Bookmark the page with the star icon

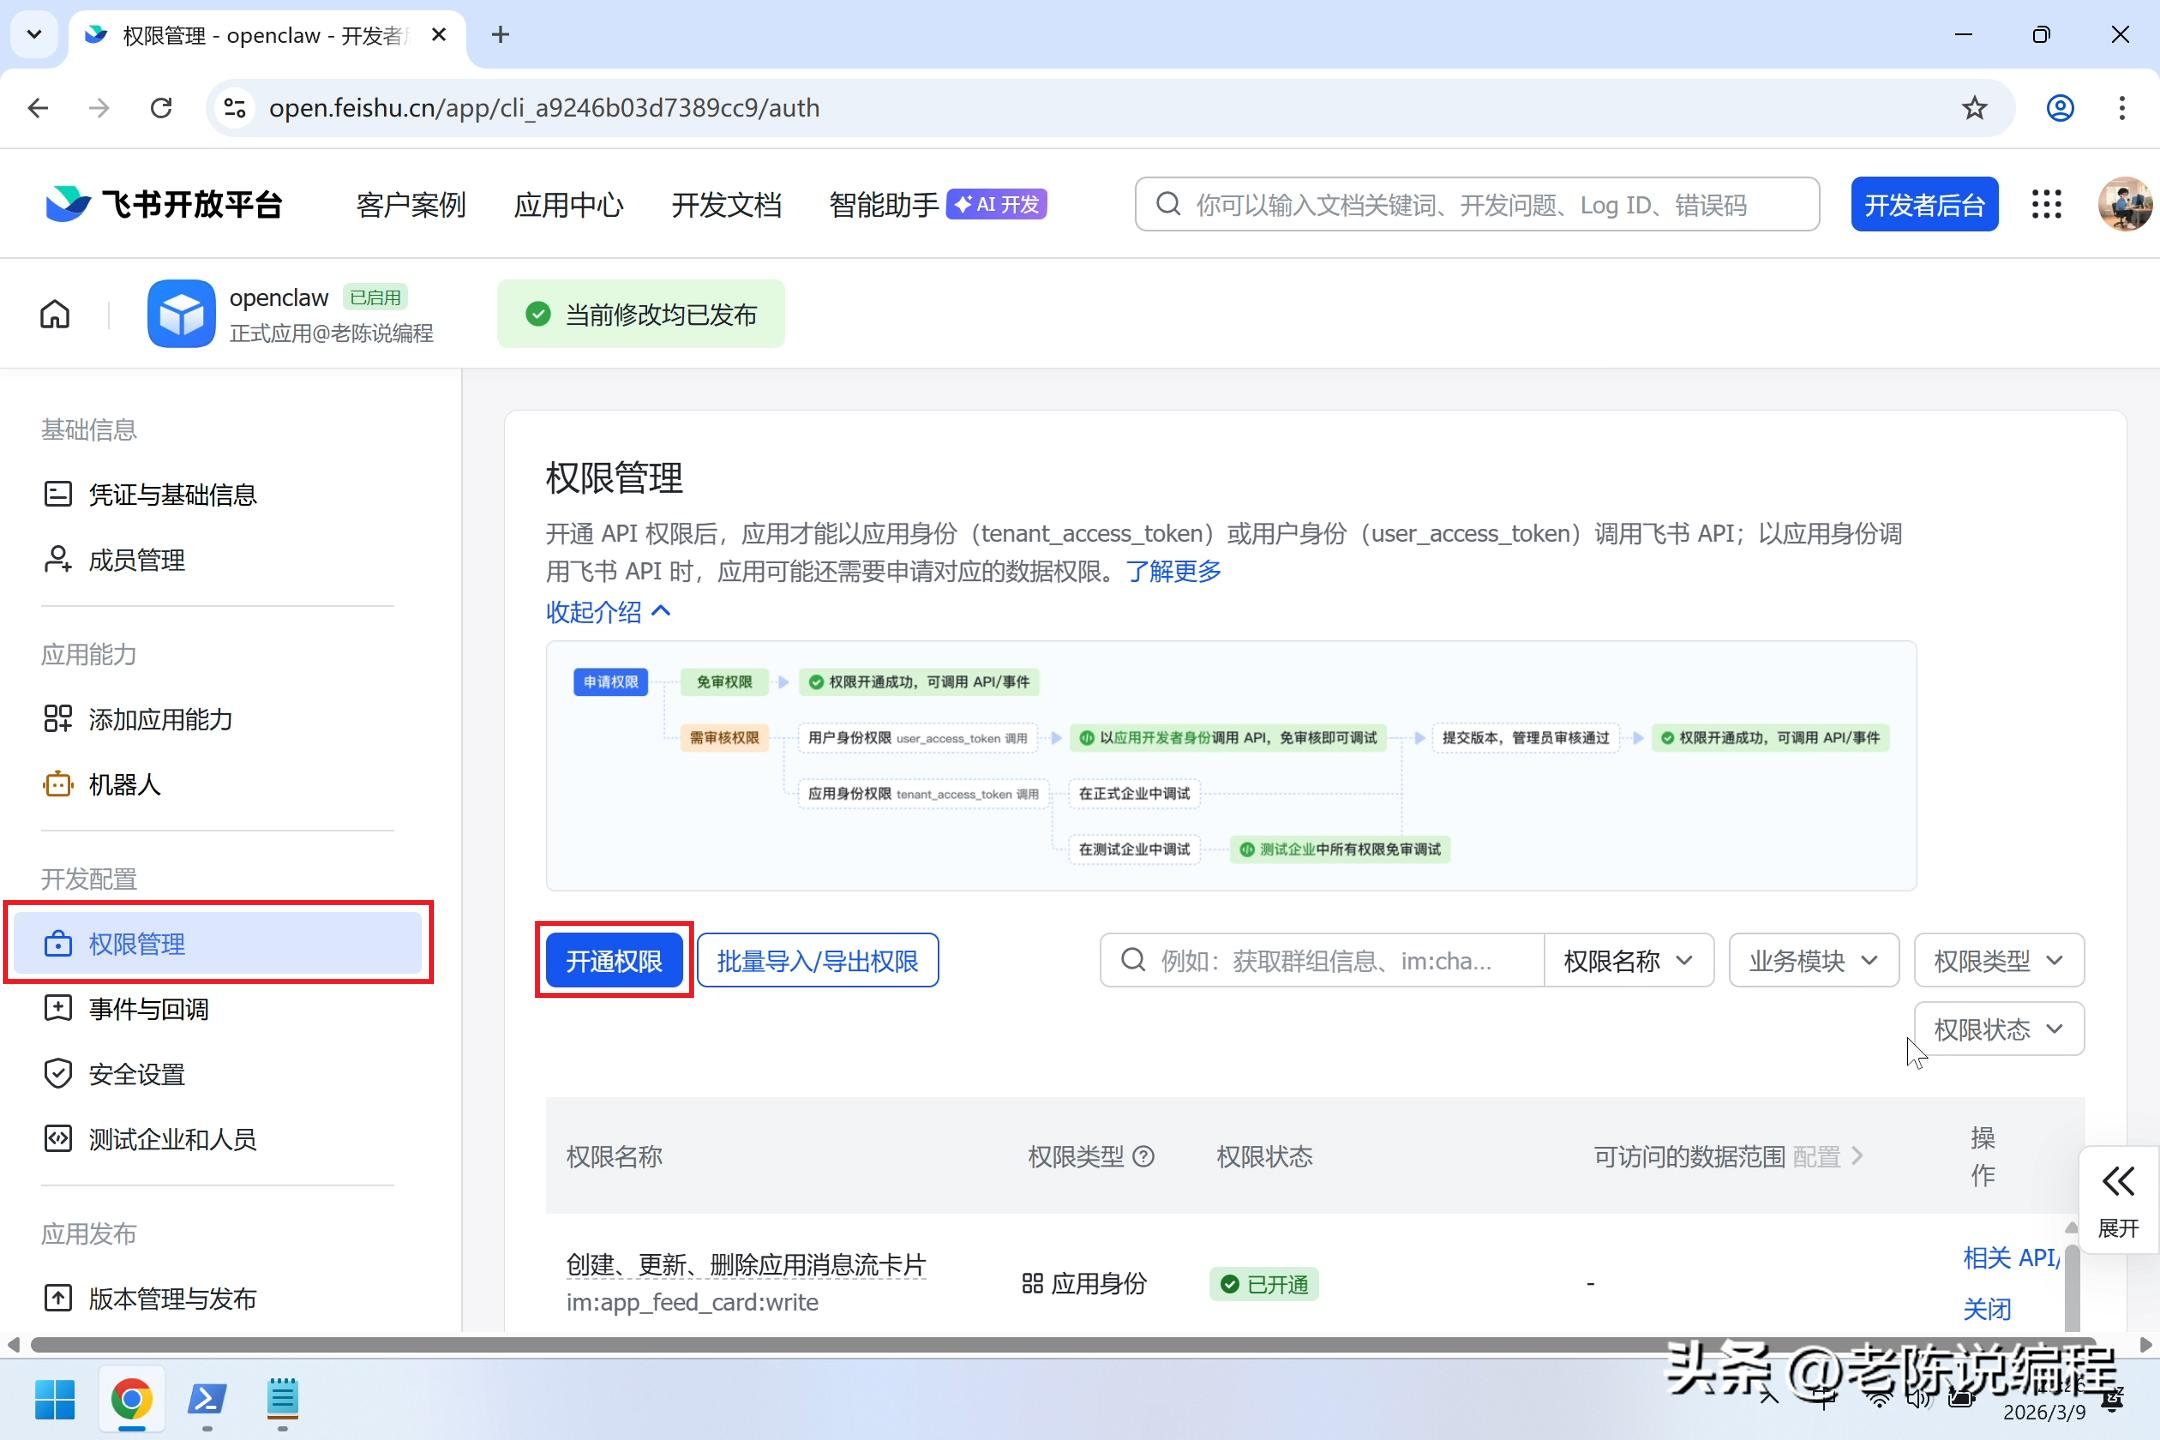(1974, 108)
